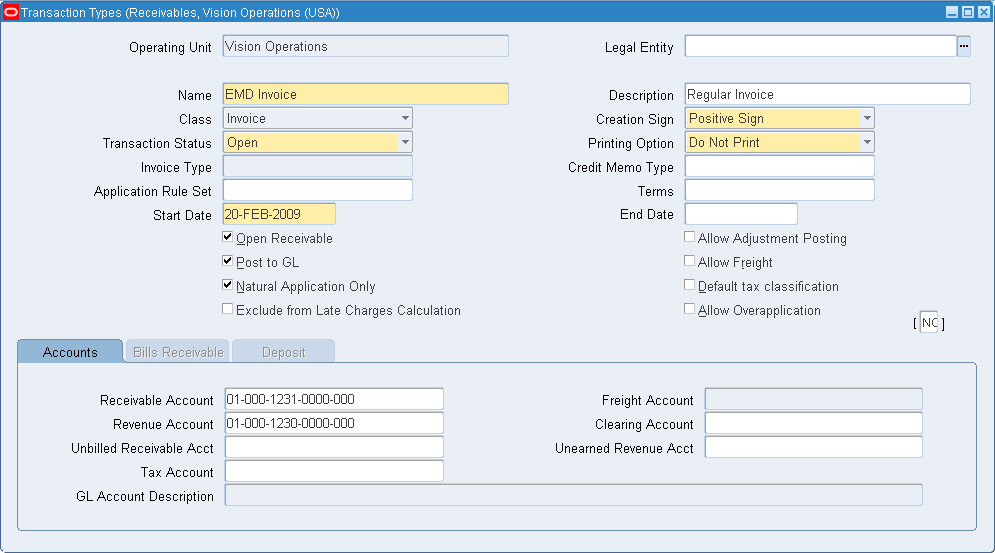Screen dimensions: 995x553
Task: Click the Clearing Account field
Action: coord(814,423)
